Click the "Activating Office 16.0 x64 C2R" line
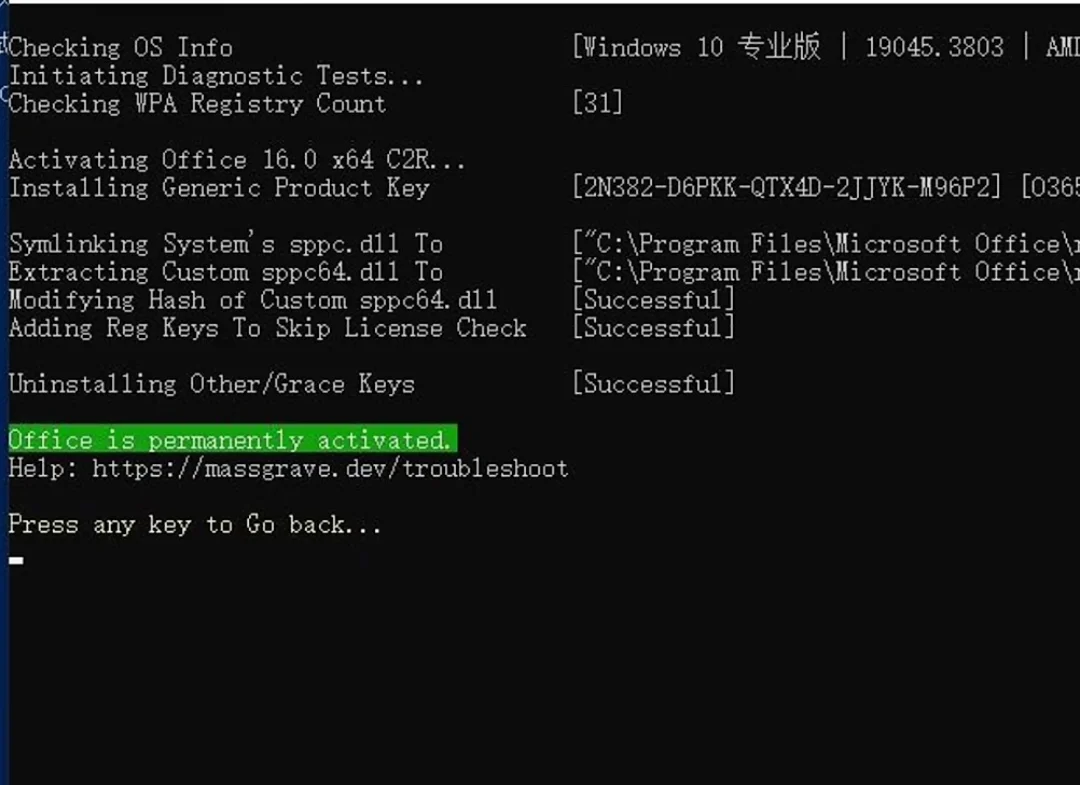The width and height of the screenshot is (1080, 785). (237, 160)
